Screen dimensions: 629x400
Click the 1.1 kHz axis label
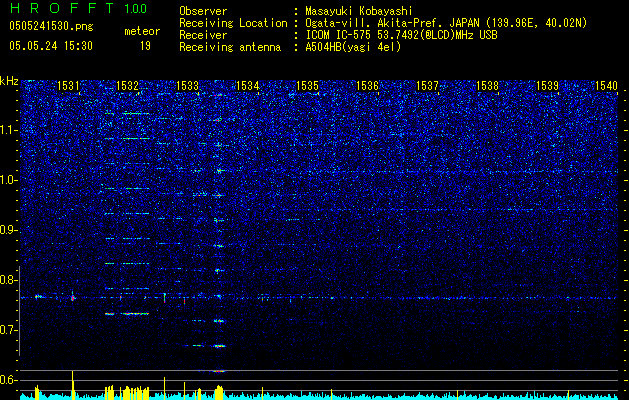(8, 130)
